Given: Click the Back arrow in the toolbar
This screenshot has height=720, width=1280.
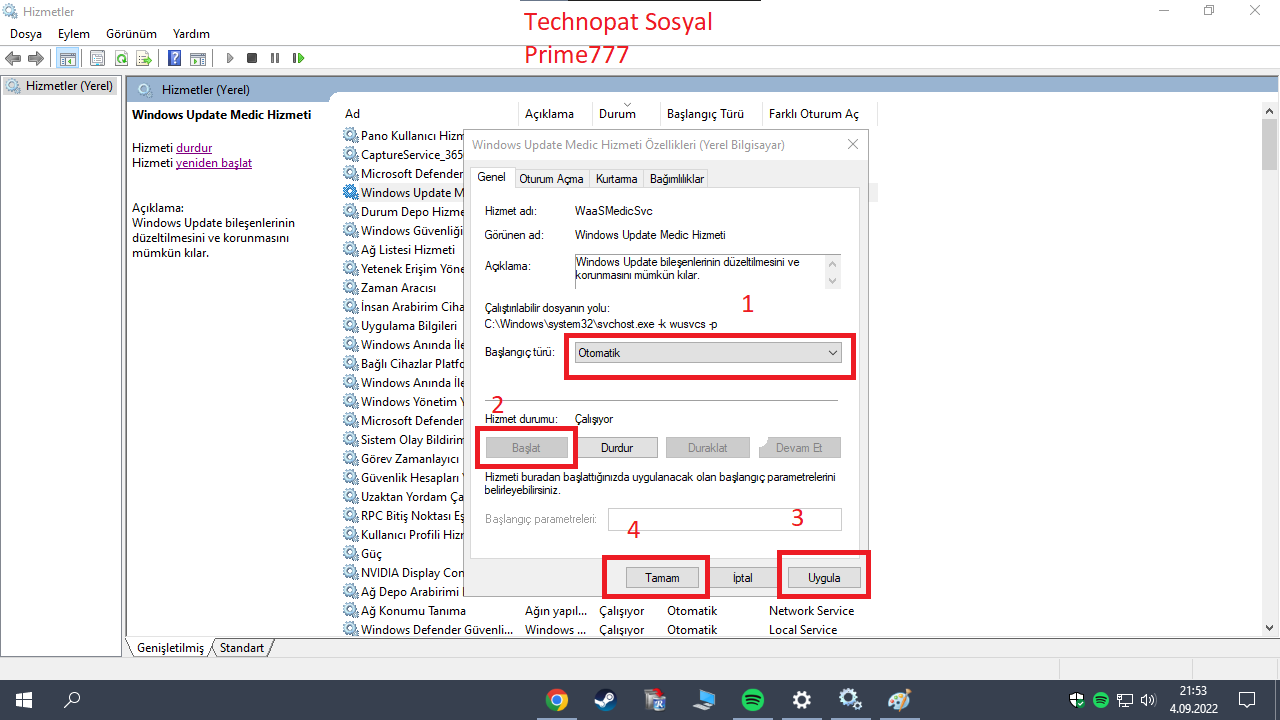Looking at the screenshot, I should [x=13, y=58].
